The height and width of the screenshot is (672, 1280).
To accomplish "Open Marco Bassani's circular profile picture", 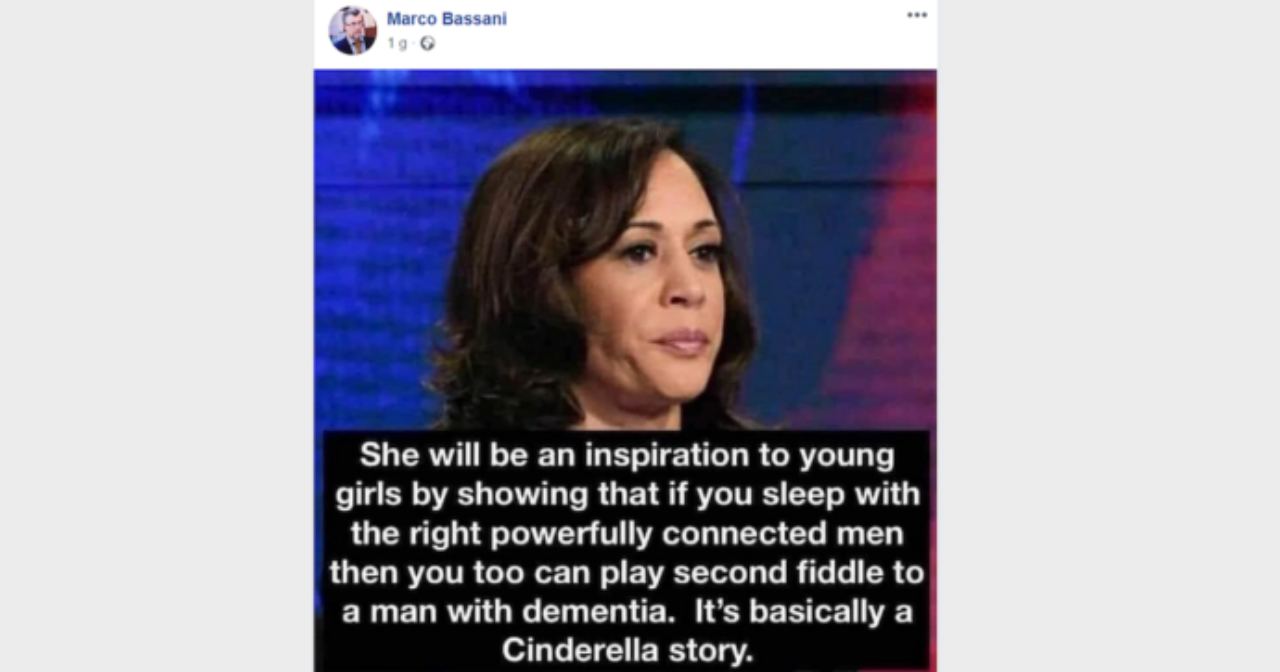I will click(x=352, y=30).
